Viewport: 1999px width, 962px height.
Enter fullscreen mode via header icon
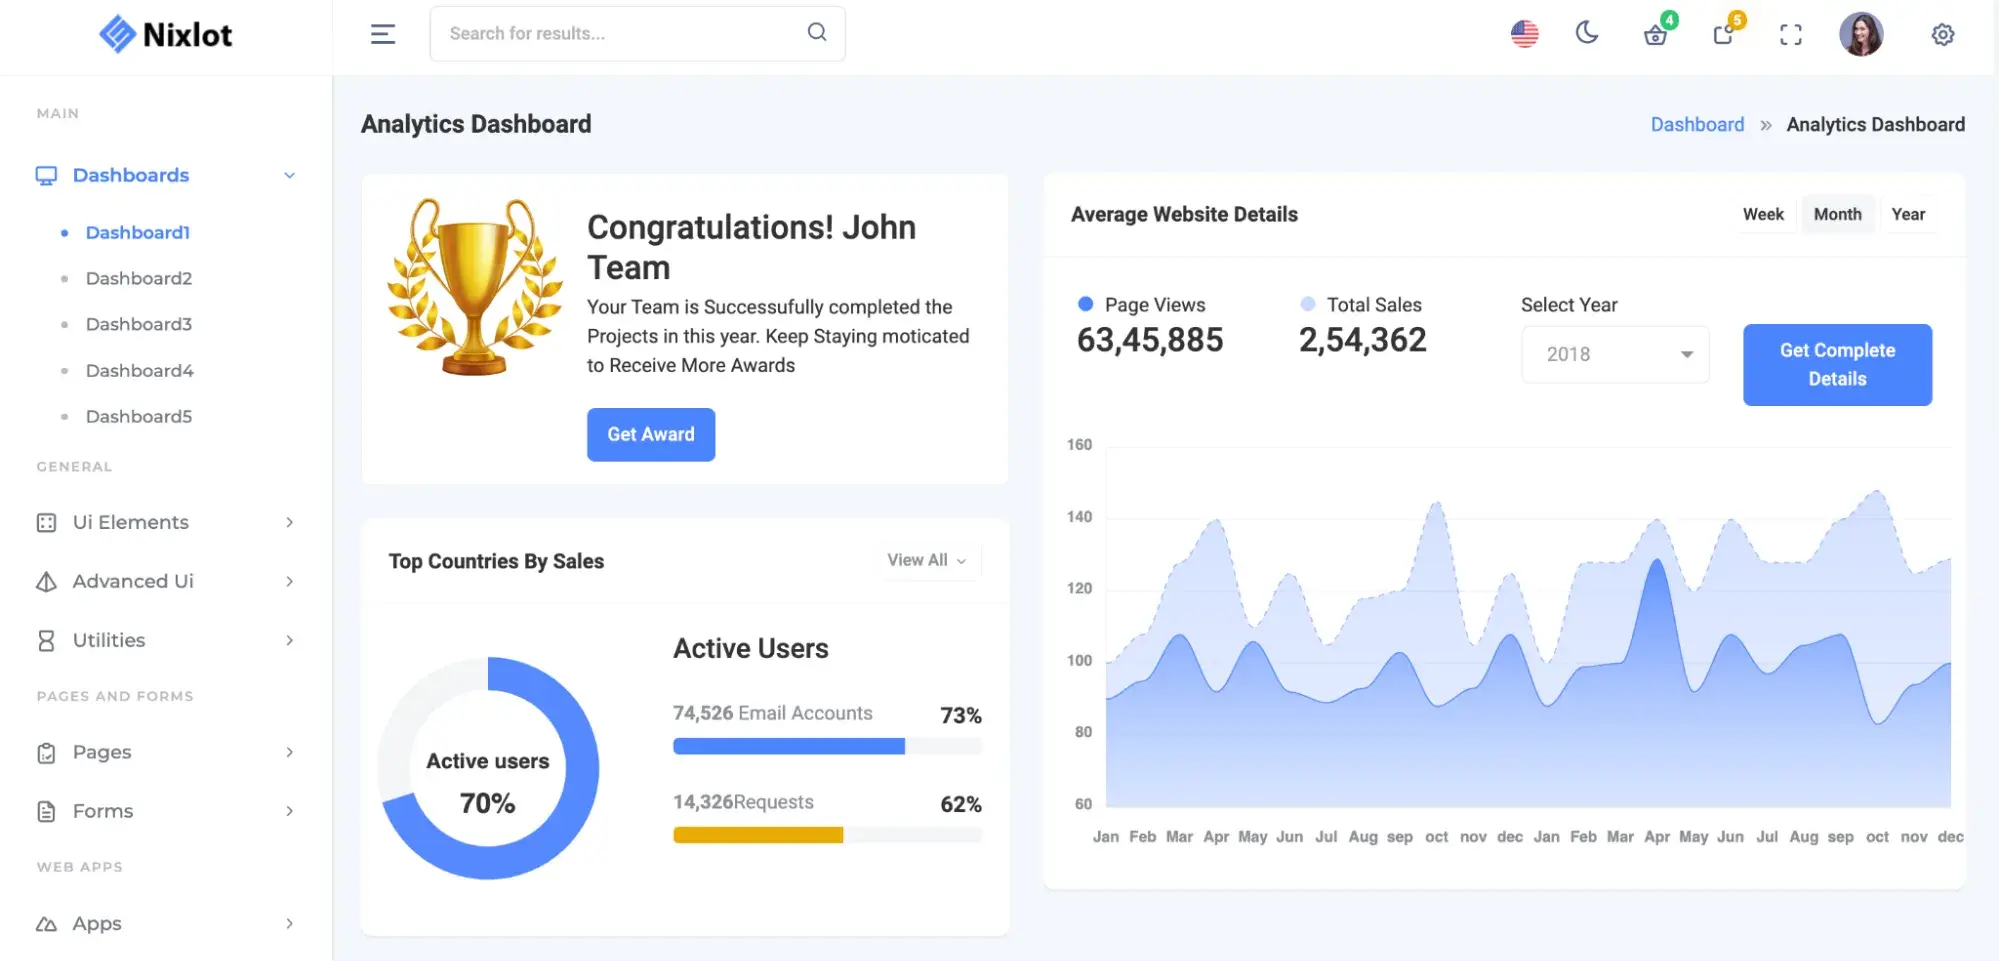pos(1790,35)
